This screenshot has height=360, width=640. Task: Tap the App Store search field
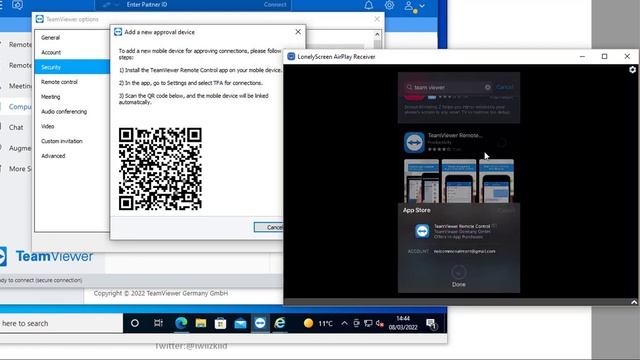(448, 87)
